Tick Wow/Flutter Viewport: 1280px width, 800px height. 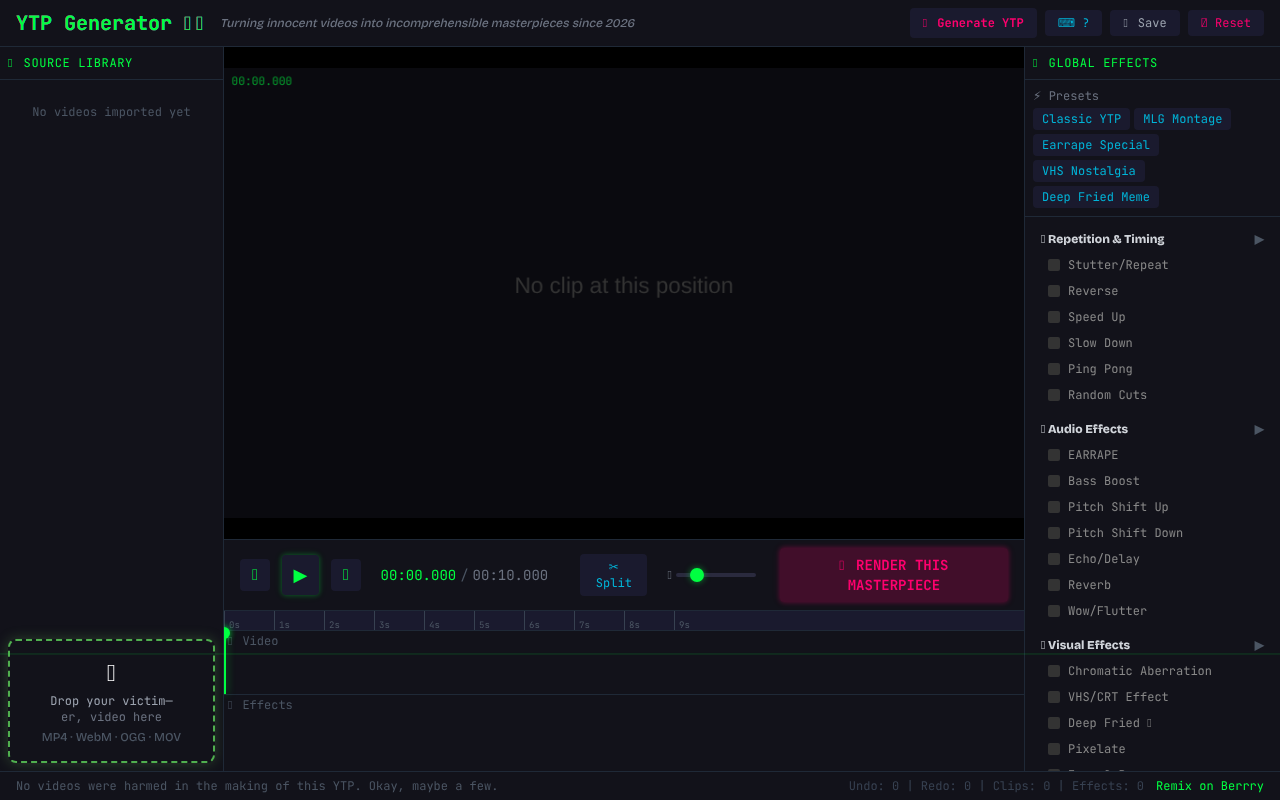pos(1054,611)
